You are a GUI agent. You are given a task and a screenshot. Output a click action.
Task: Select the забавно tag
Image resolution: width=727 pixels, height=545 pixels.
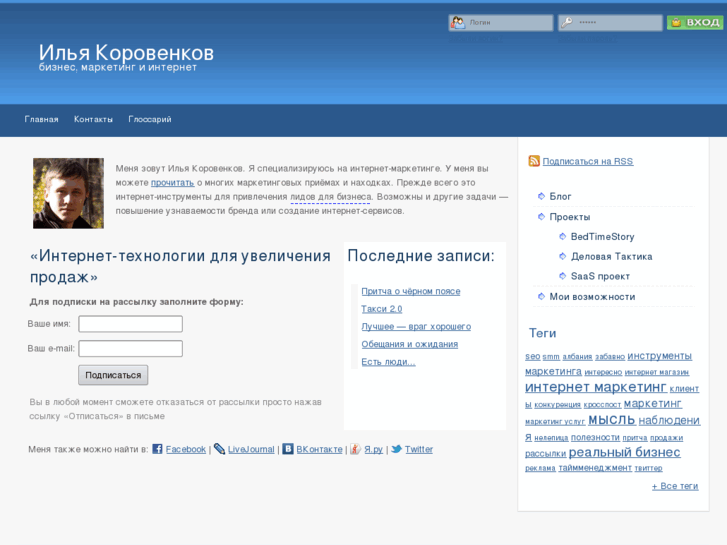[x=610, y=357]
